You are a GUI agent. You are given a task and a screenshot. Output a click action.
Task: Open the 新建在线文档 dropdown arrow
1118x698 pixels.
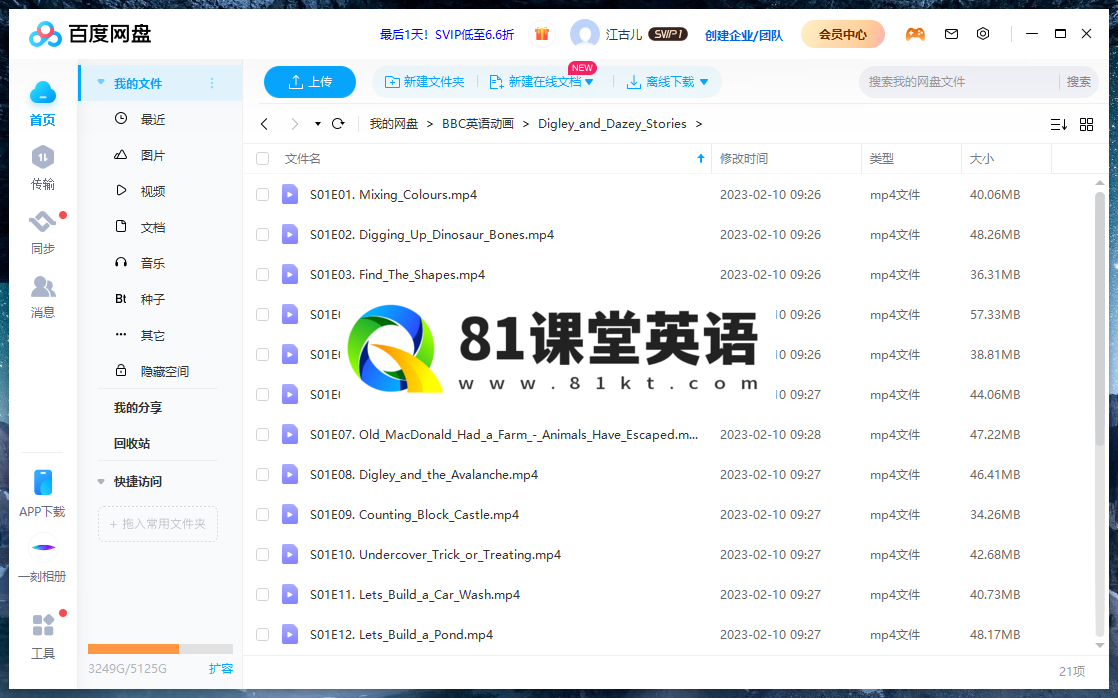pyautogui.click(x=589, y=83)
